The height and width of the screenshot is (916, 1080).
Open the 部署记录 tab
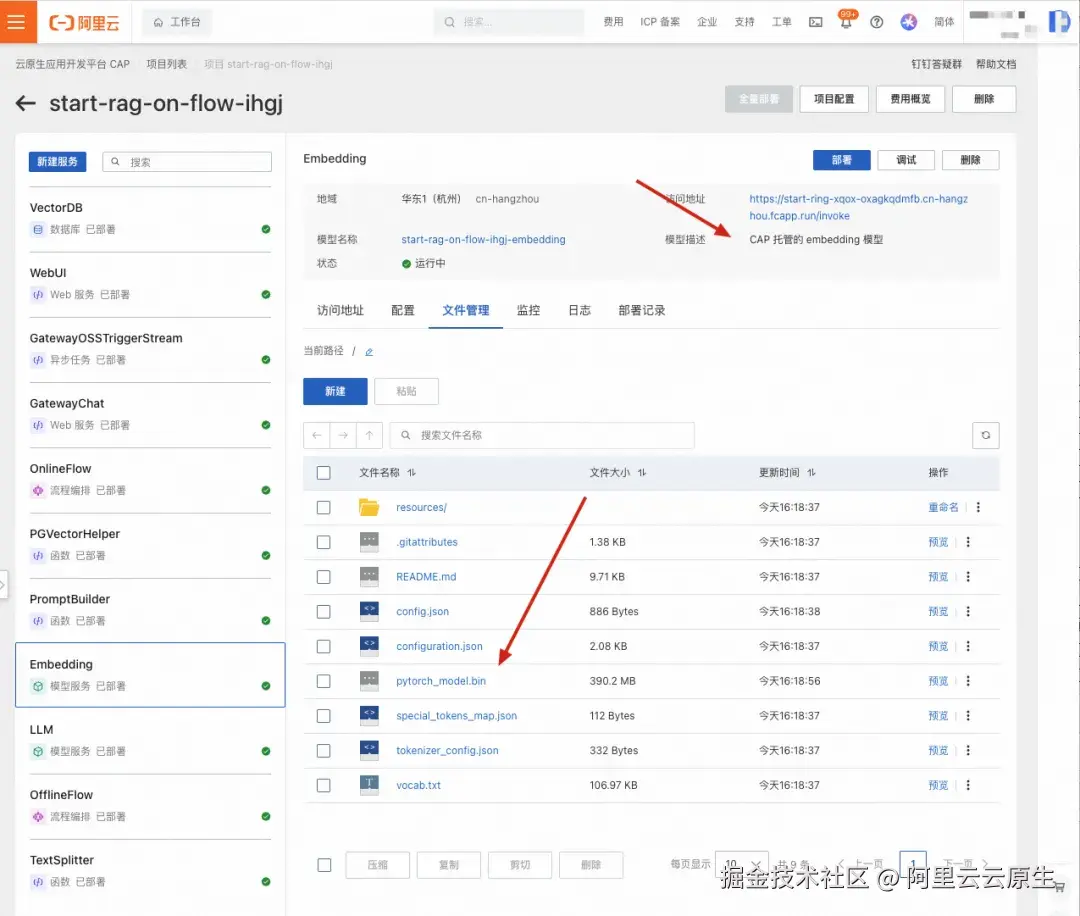(641, 310)
